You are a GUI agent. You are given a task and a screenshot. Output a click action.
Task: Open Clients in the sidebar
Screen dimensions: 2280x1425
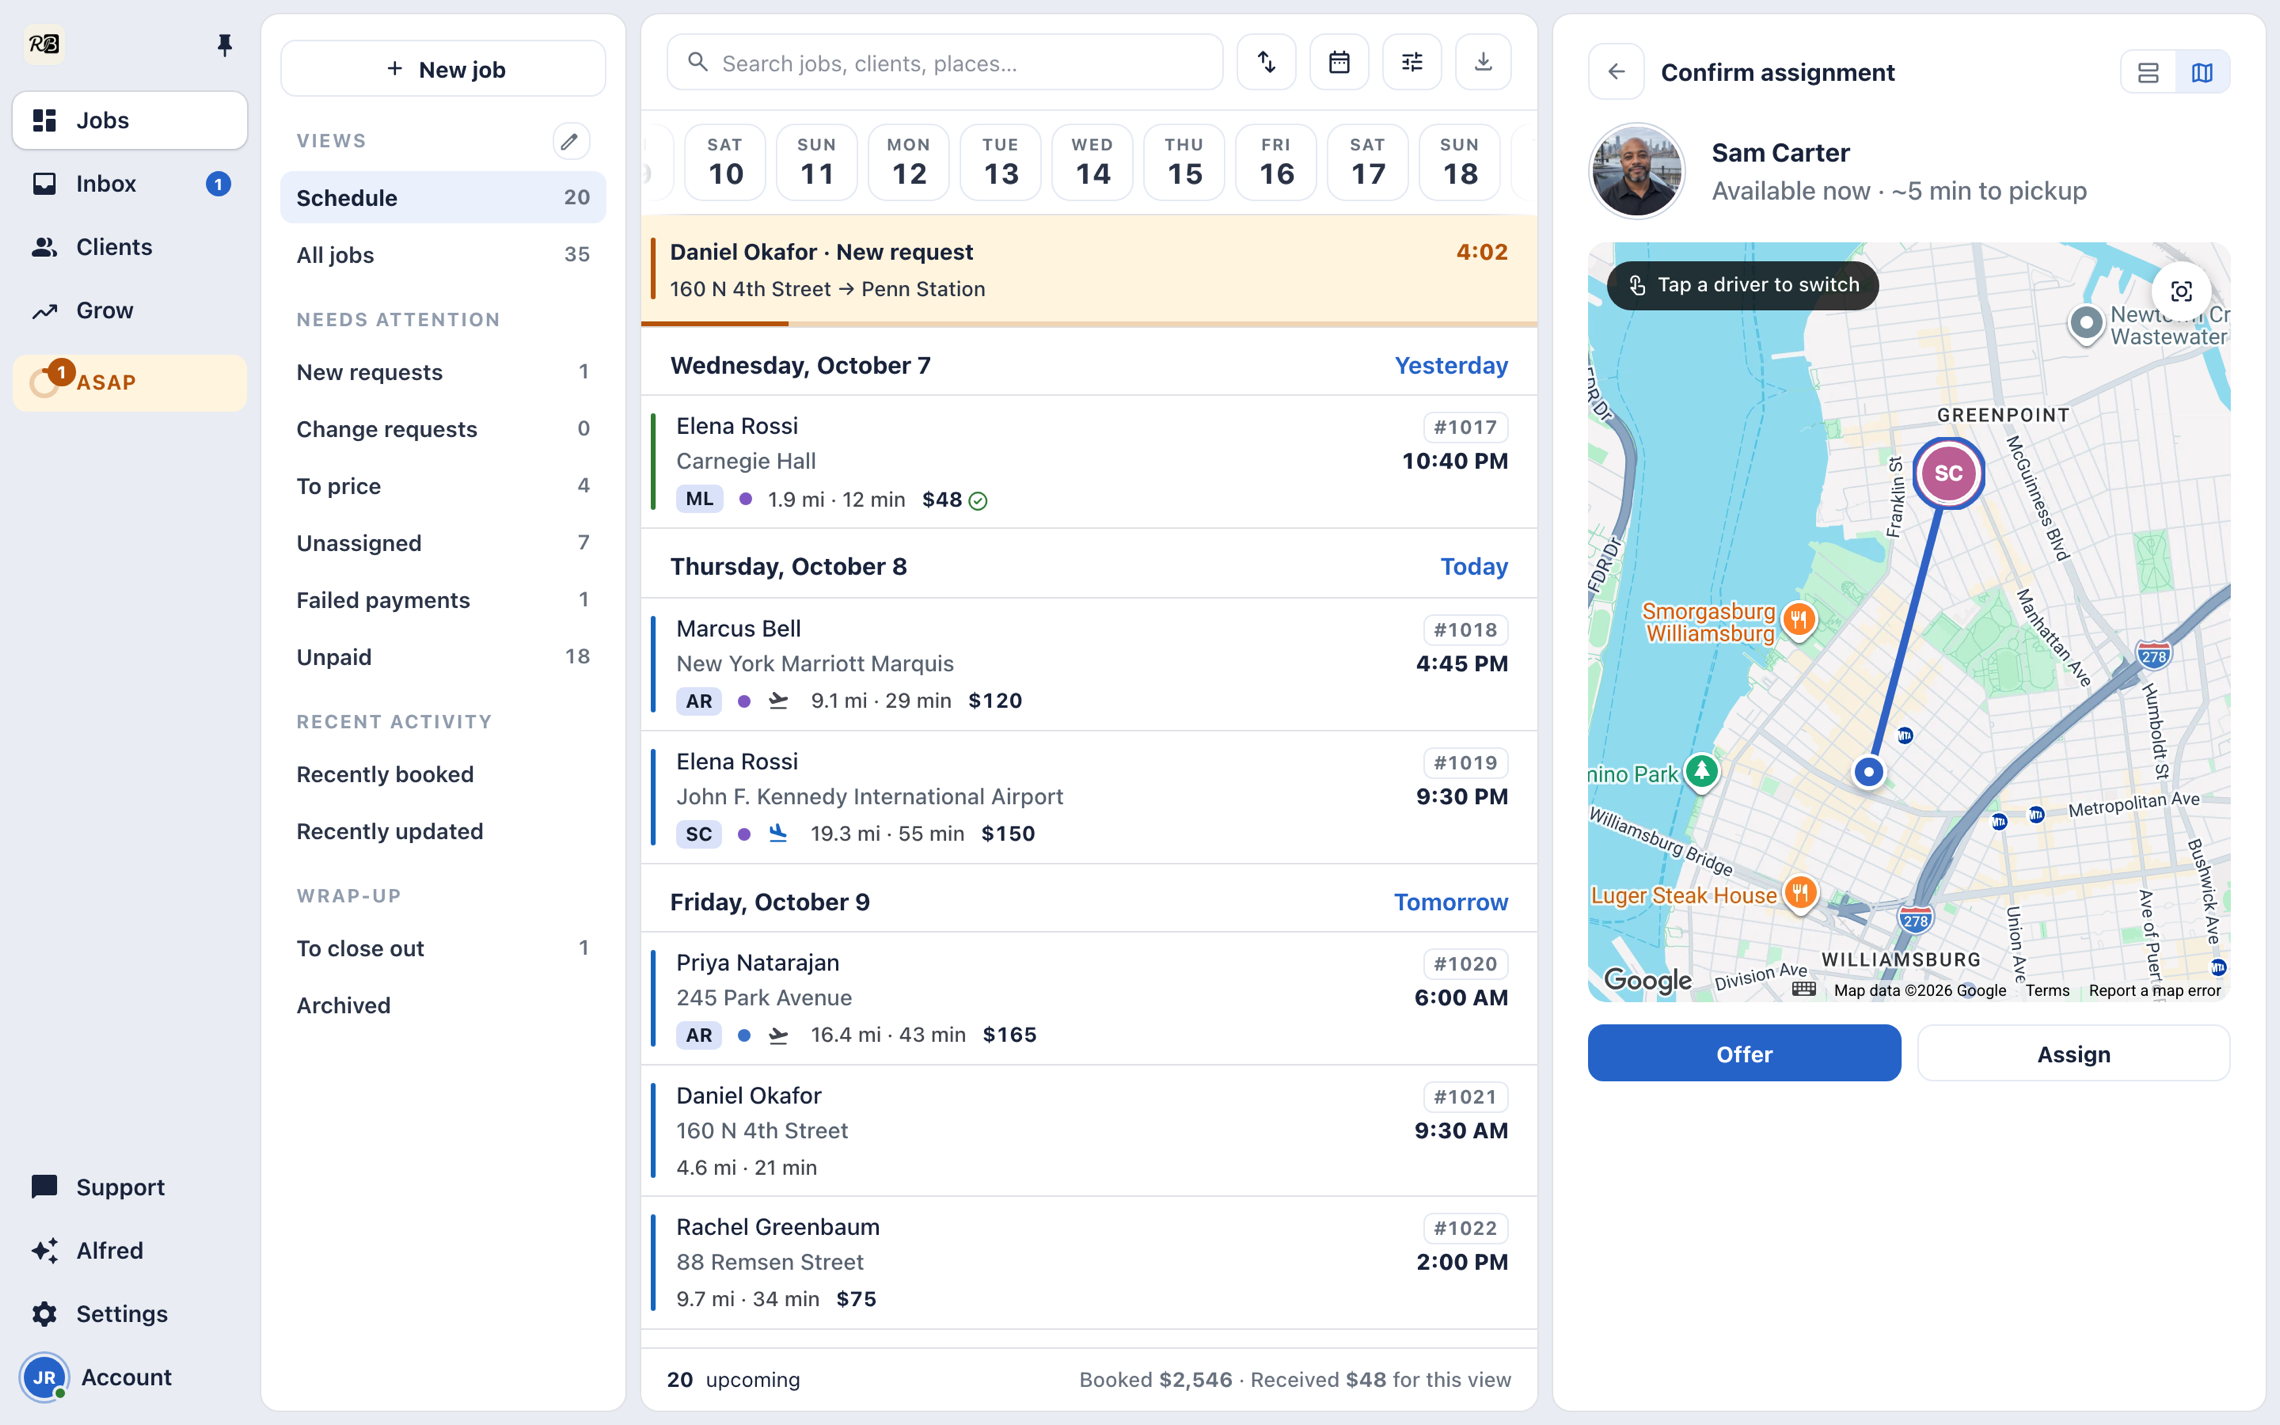[130, 247]
